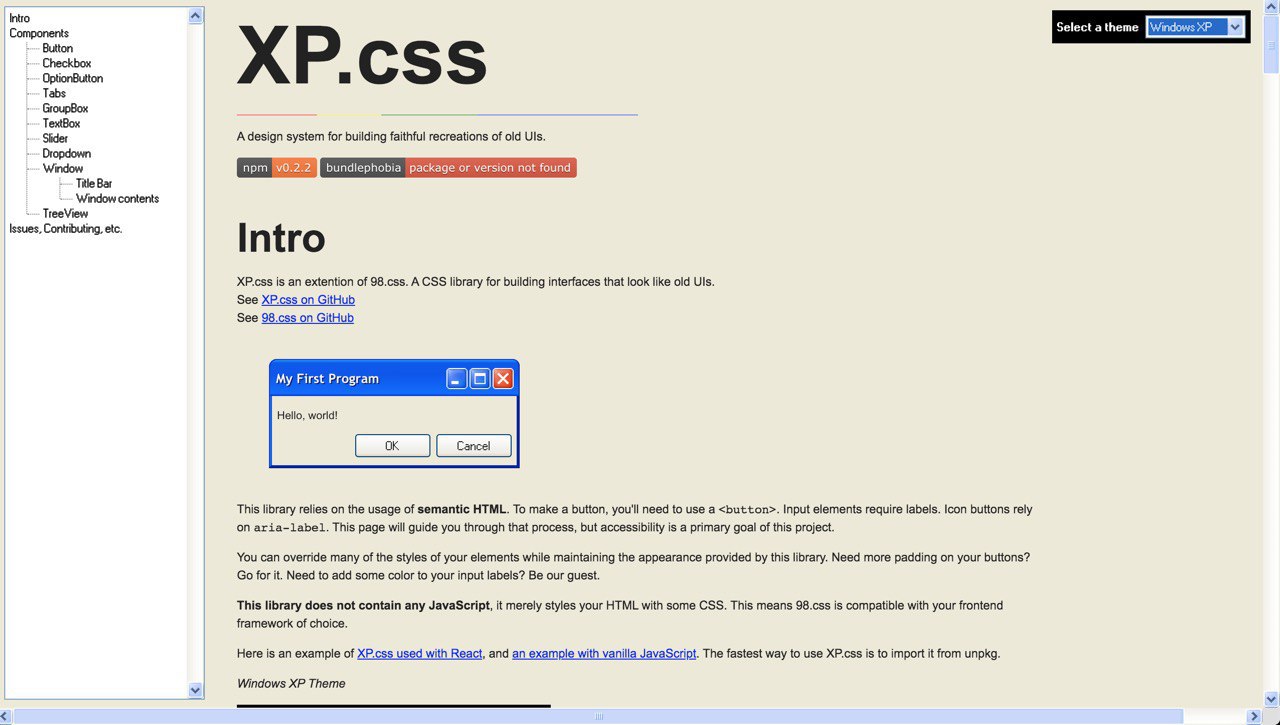
Task: Select Dropdown in the sidebar tree
Action: point(66,153)
